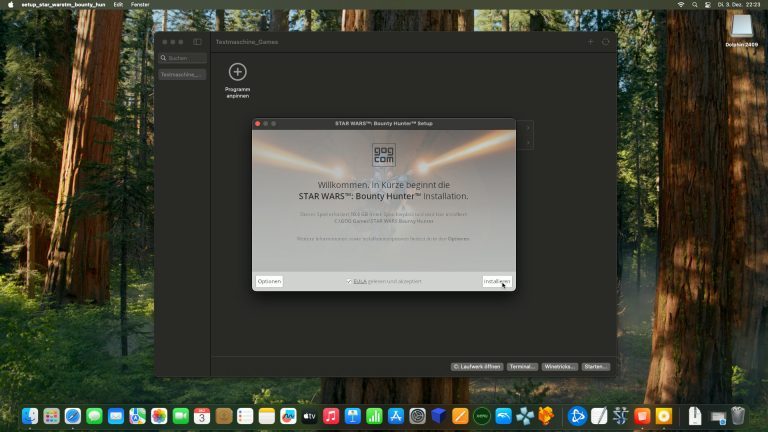Viewport: 768px width, 432px height.
Task: Open Launchpad in the Dock
Action: [51, 416]
